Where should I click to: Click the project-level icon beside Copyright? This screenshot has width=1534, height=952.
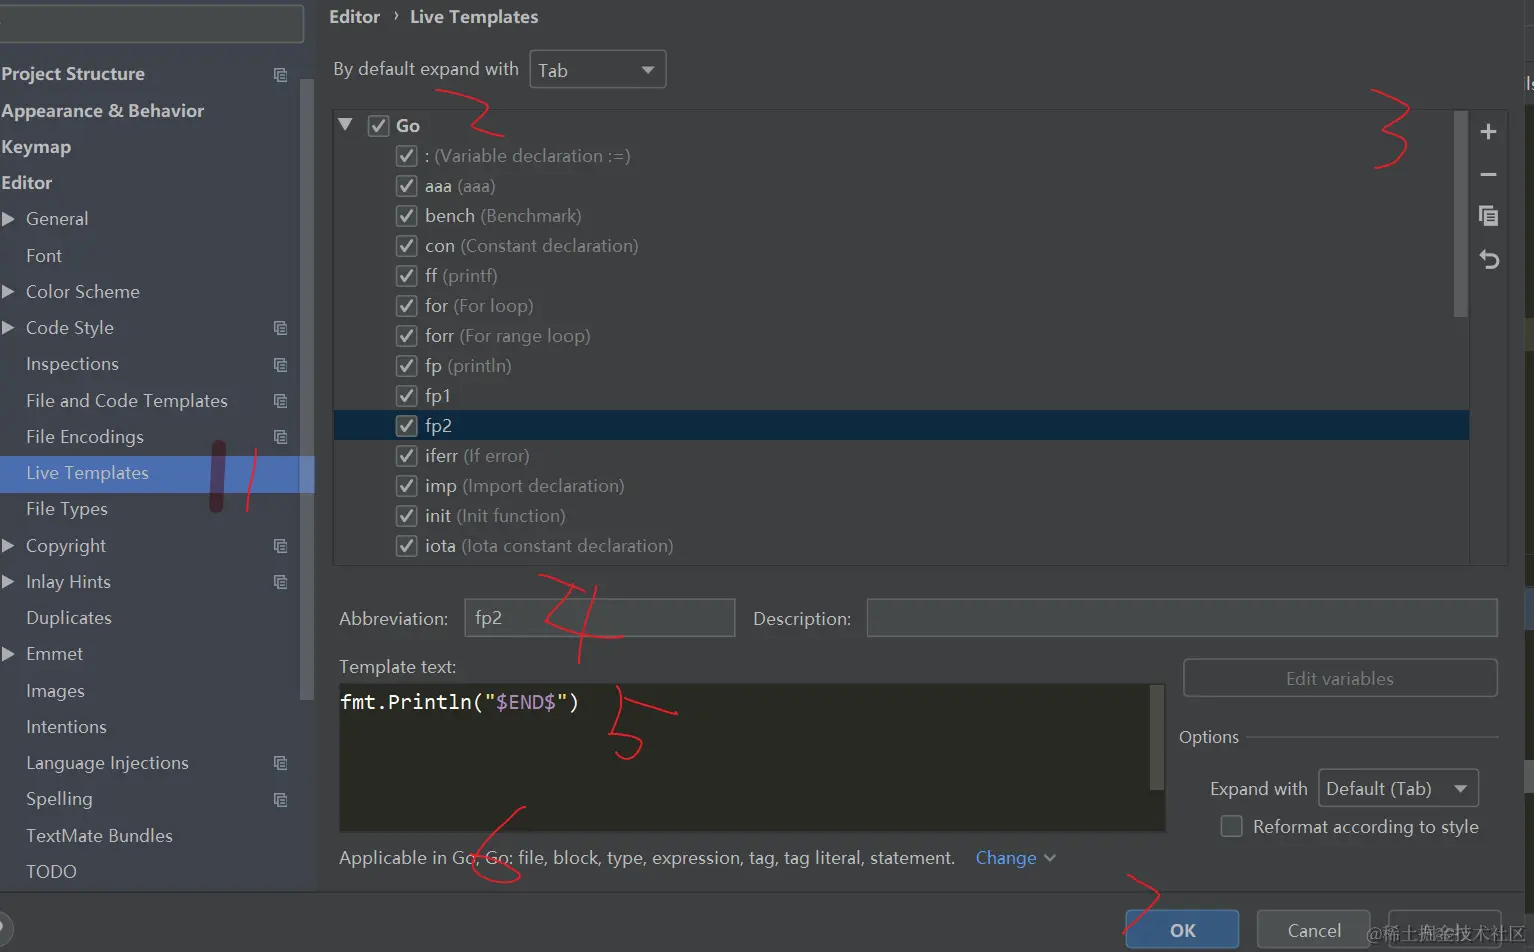tap(280, 546)
